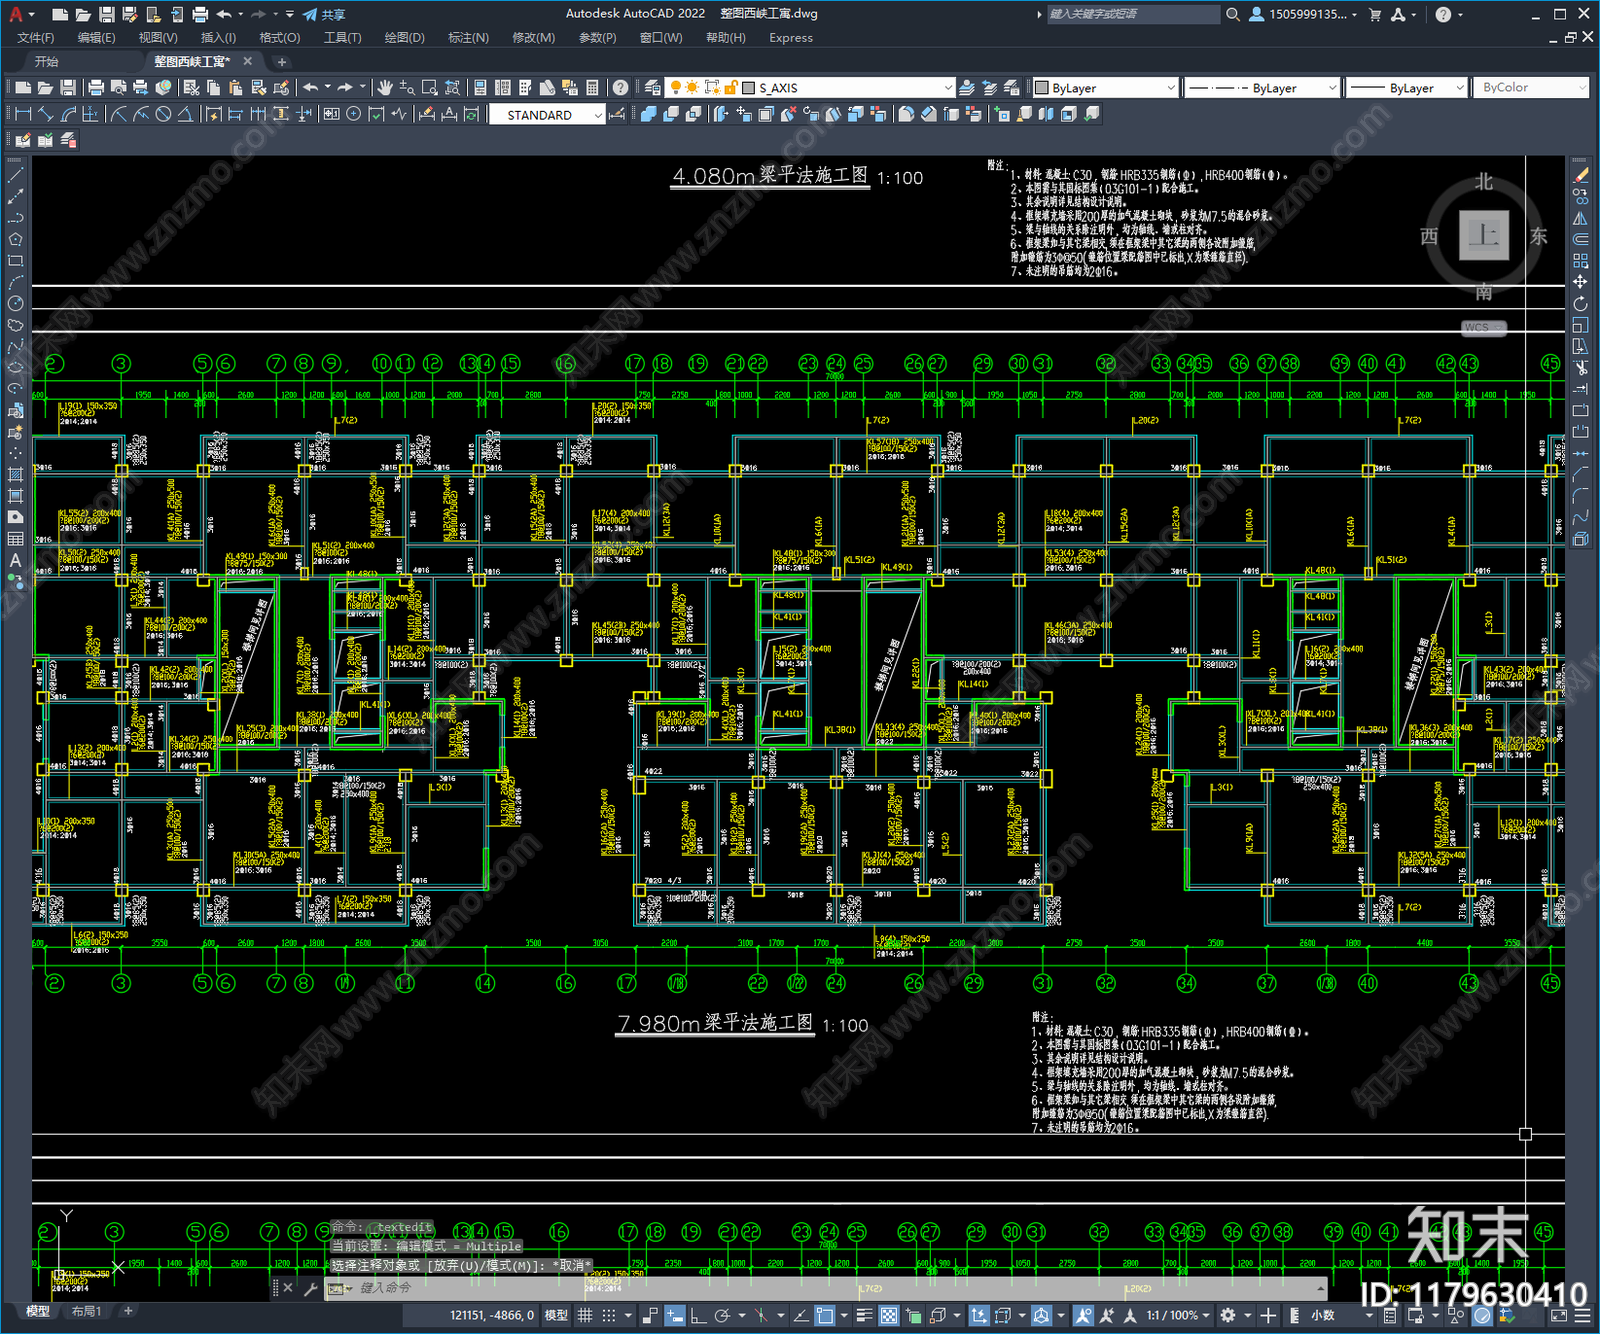Toggle transparency display in the status bar
This screenshot has height=1334, width=1600.
click(x=888, y=1315)
